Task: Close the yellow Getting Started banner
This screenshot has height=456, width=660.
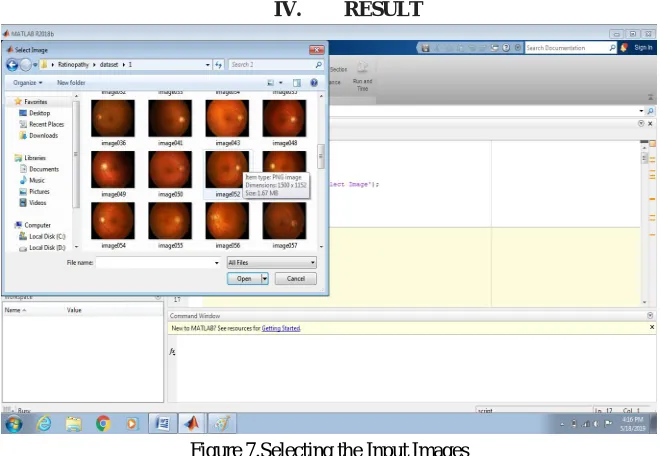Action: click(x=652, y=327)
